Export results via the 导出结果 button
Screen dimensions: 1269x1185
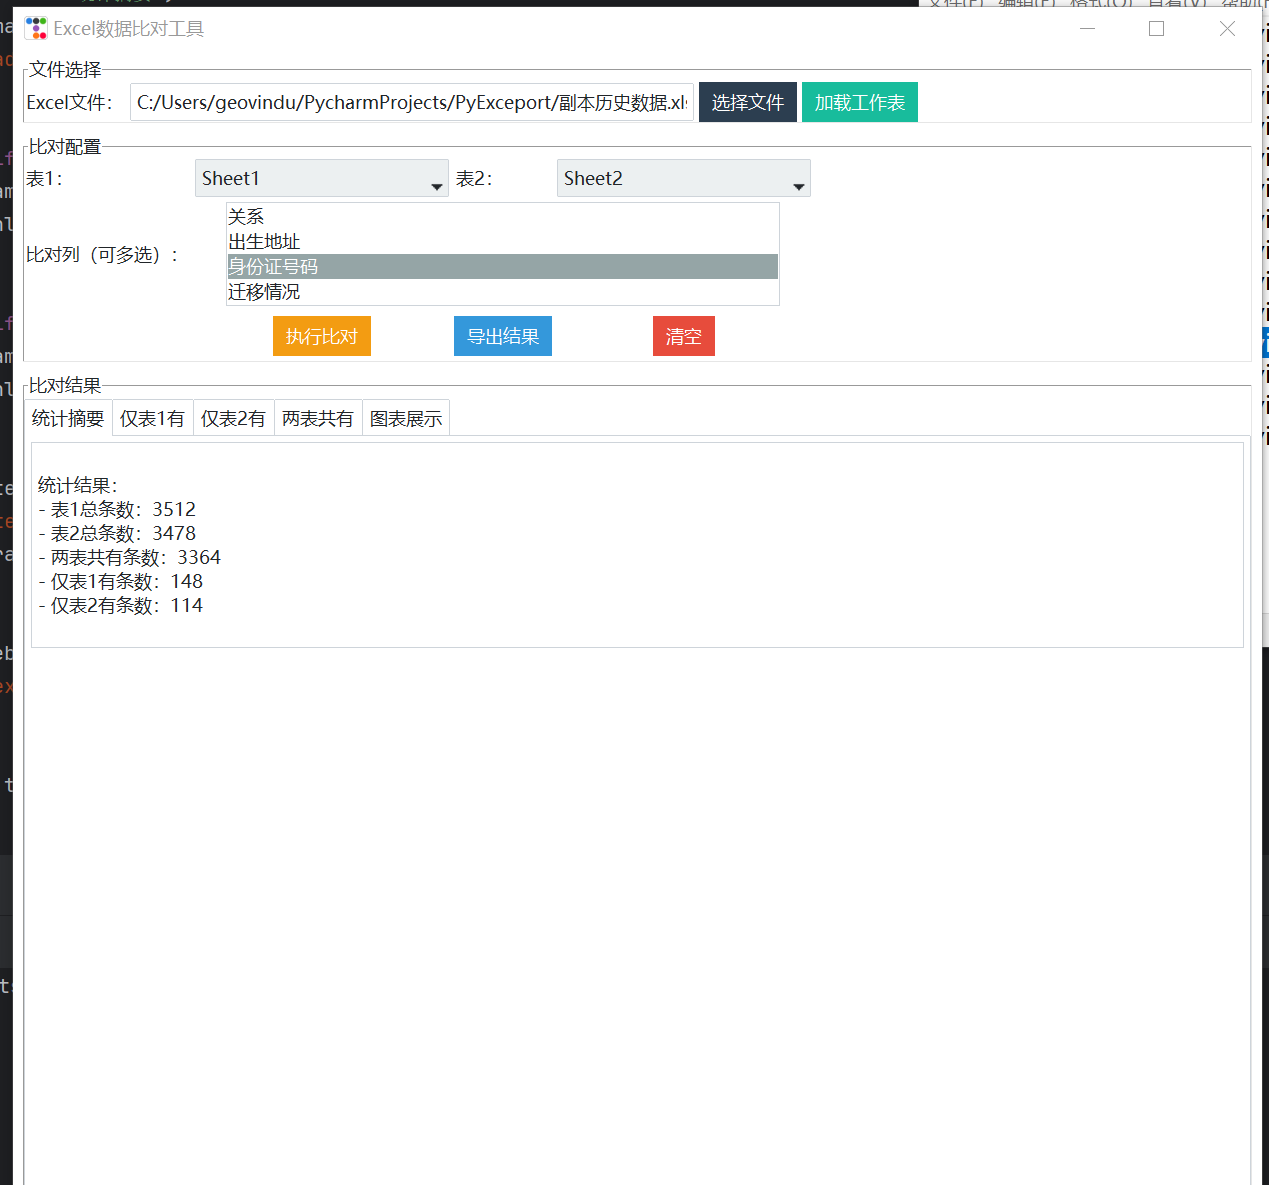(x=502, y=336)
